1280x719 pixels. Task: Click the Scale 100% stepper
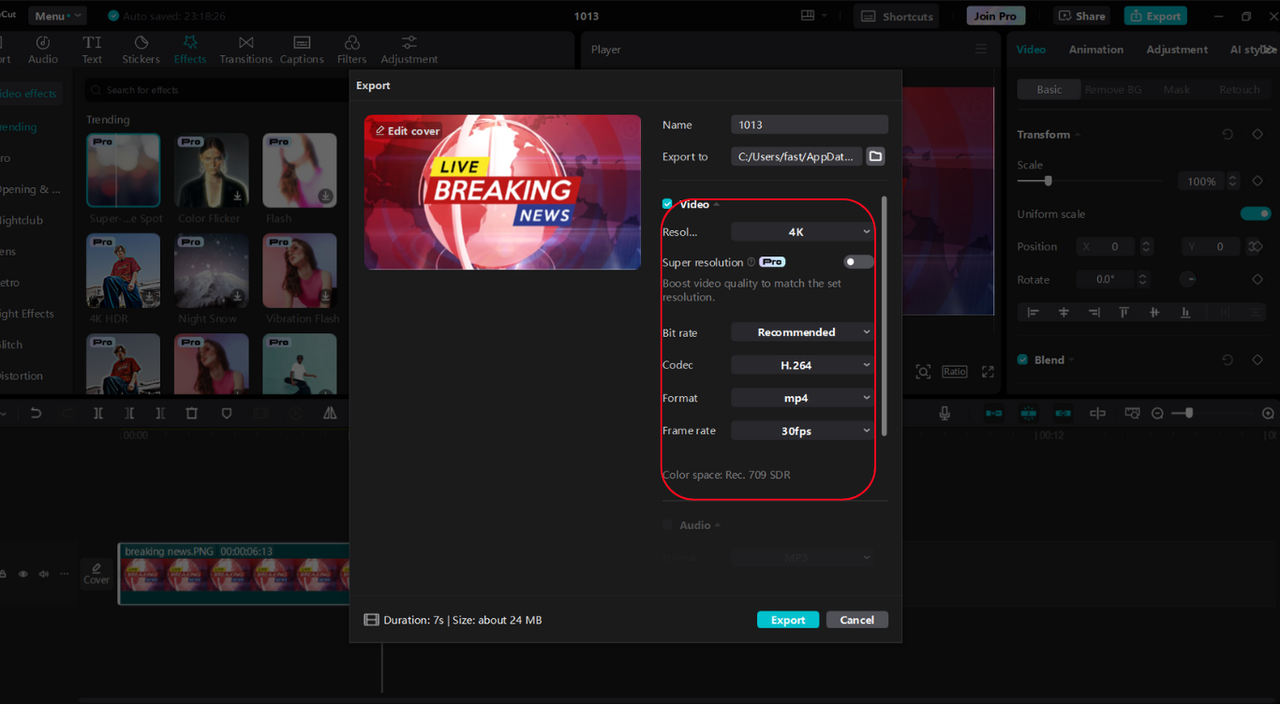(x=1232, y=181)
